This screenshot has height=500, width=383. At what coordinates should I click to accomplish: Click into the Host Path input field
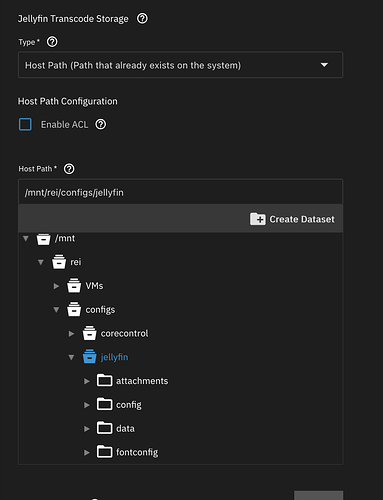point(180,192)
